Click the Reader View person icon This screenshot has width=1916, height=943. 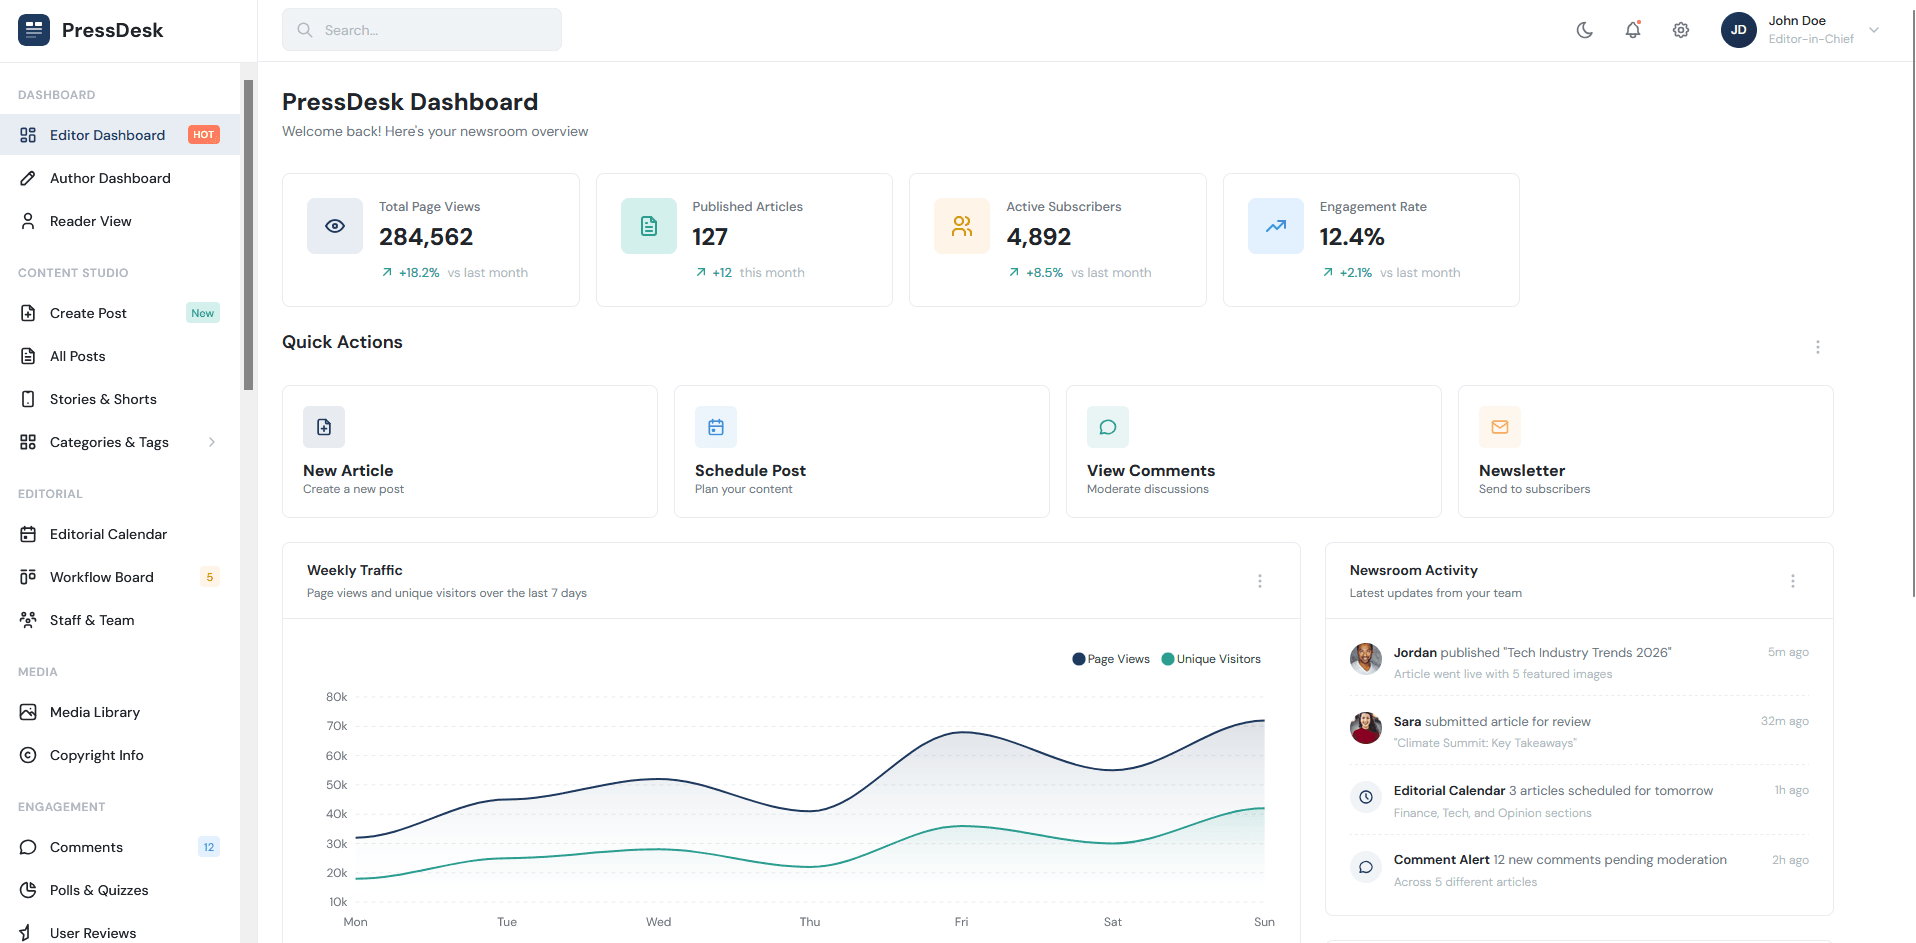tap(28, 221)
